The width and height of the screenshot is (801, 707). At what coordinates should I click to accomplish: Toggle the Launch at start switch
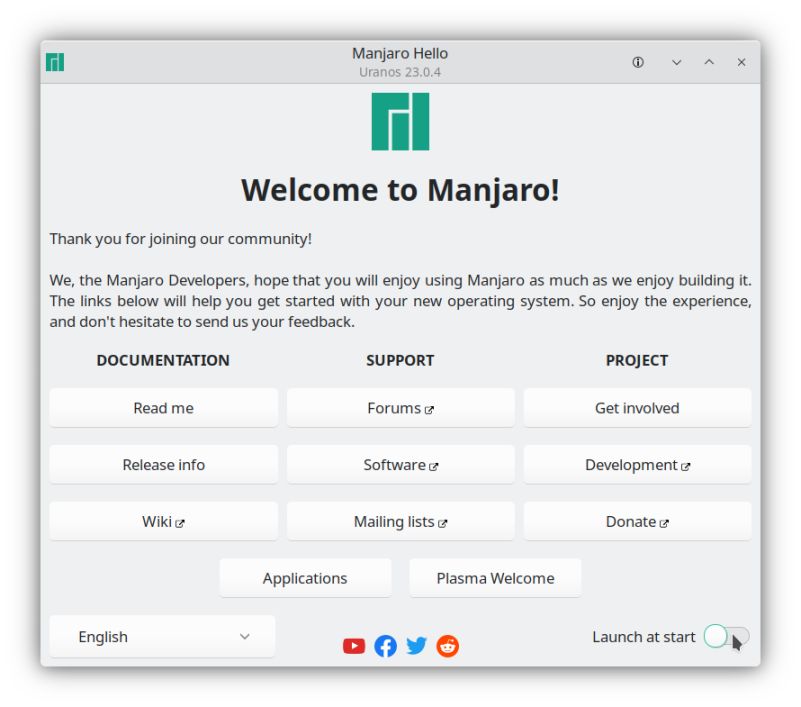[x=726, y=637]
